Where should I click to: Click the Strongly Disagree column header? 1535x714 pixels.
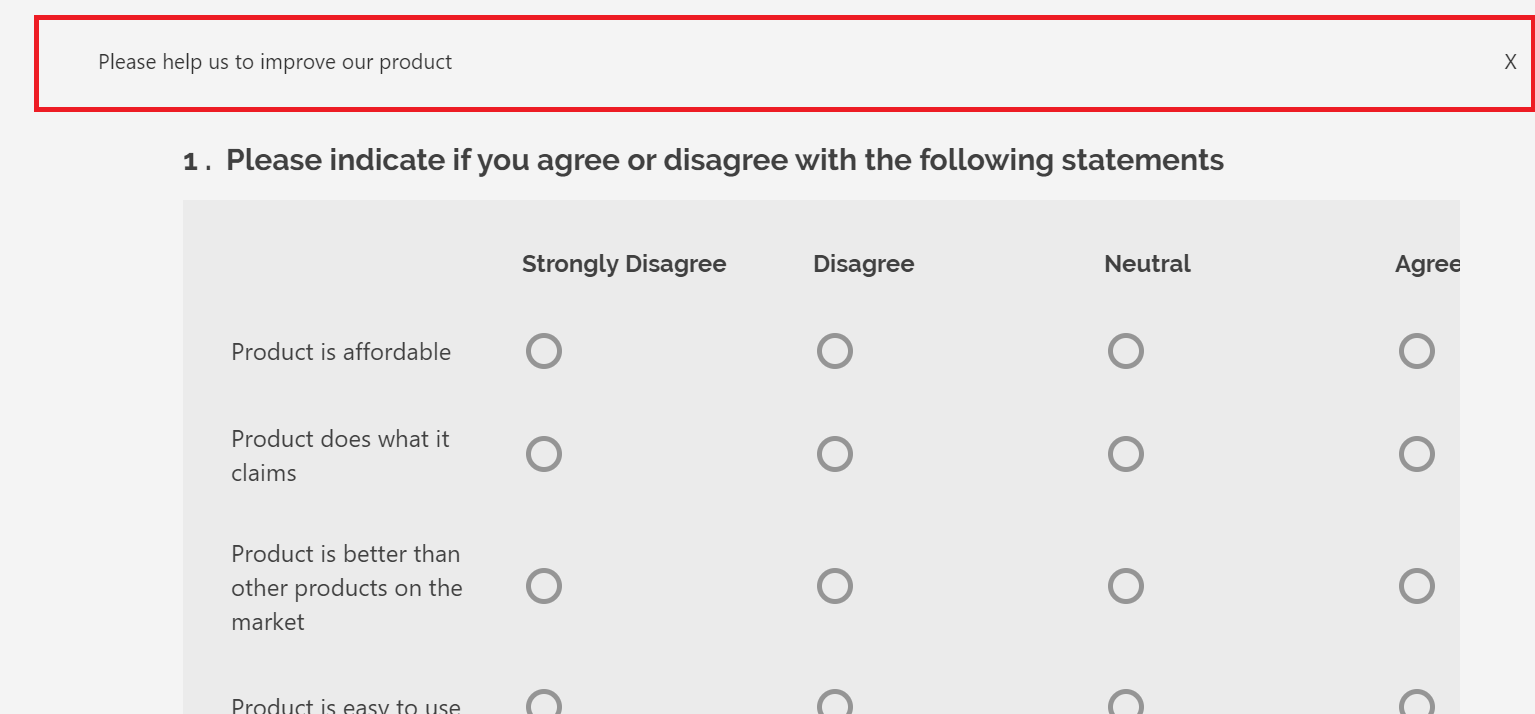(623, 263)
